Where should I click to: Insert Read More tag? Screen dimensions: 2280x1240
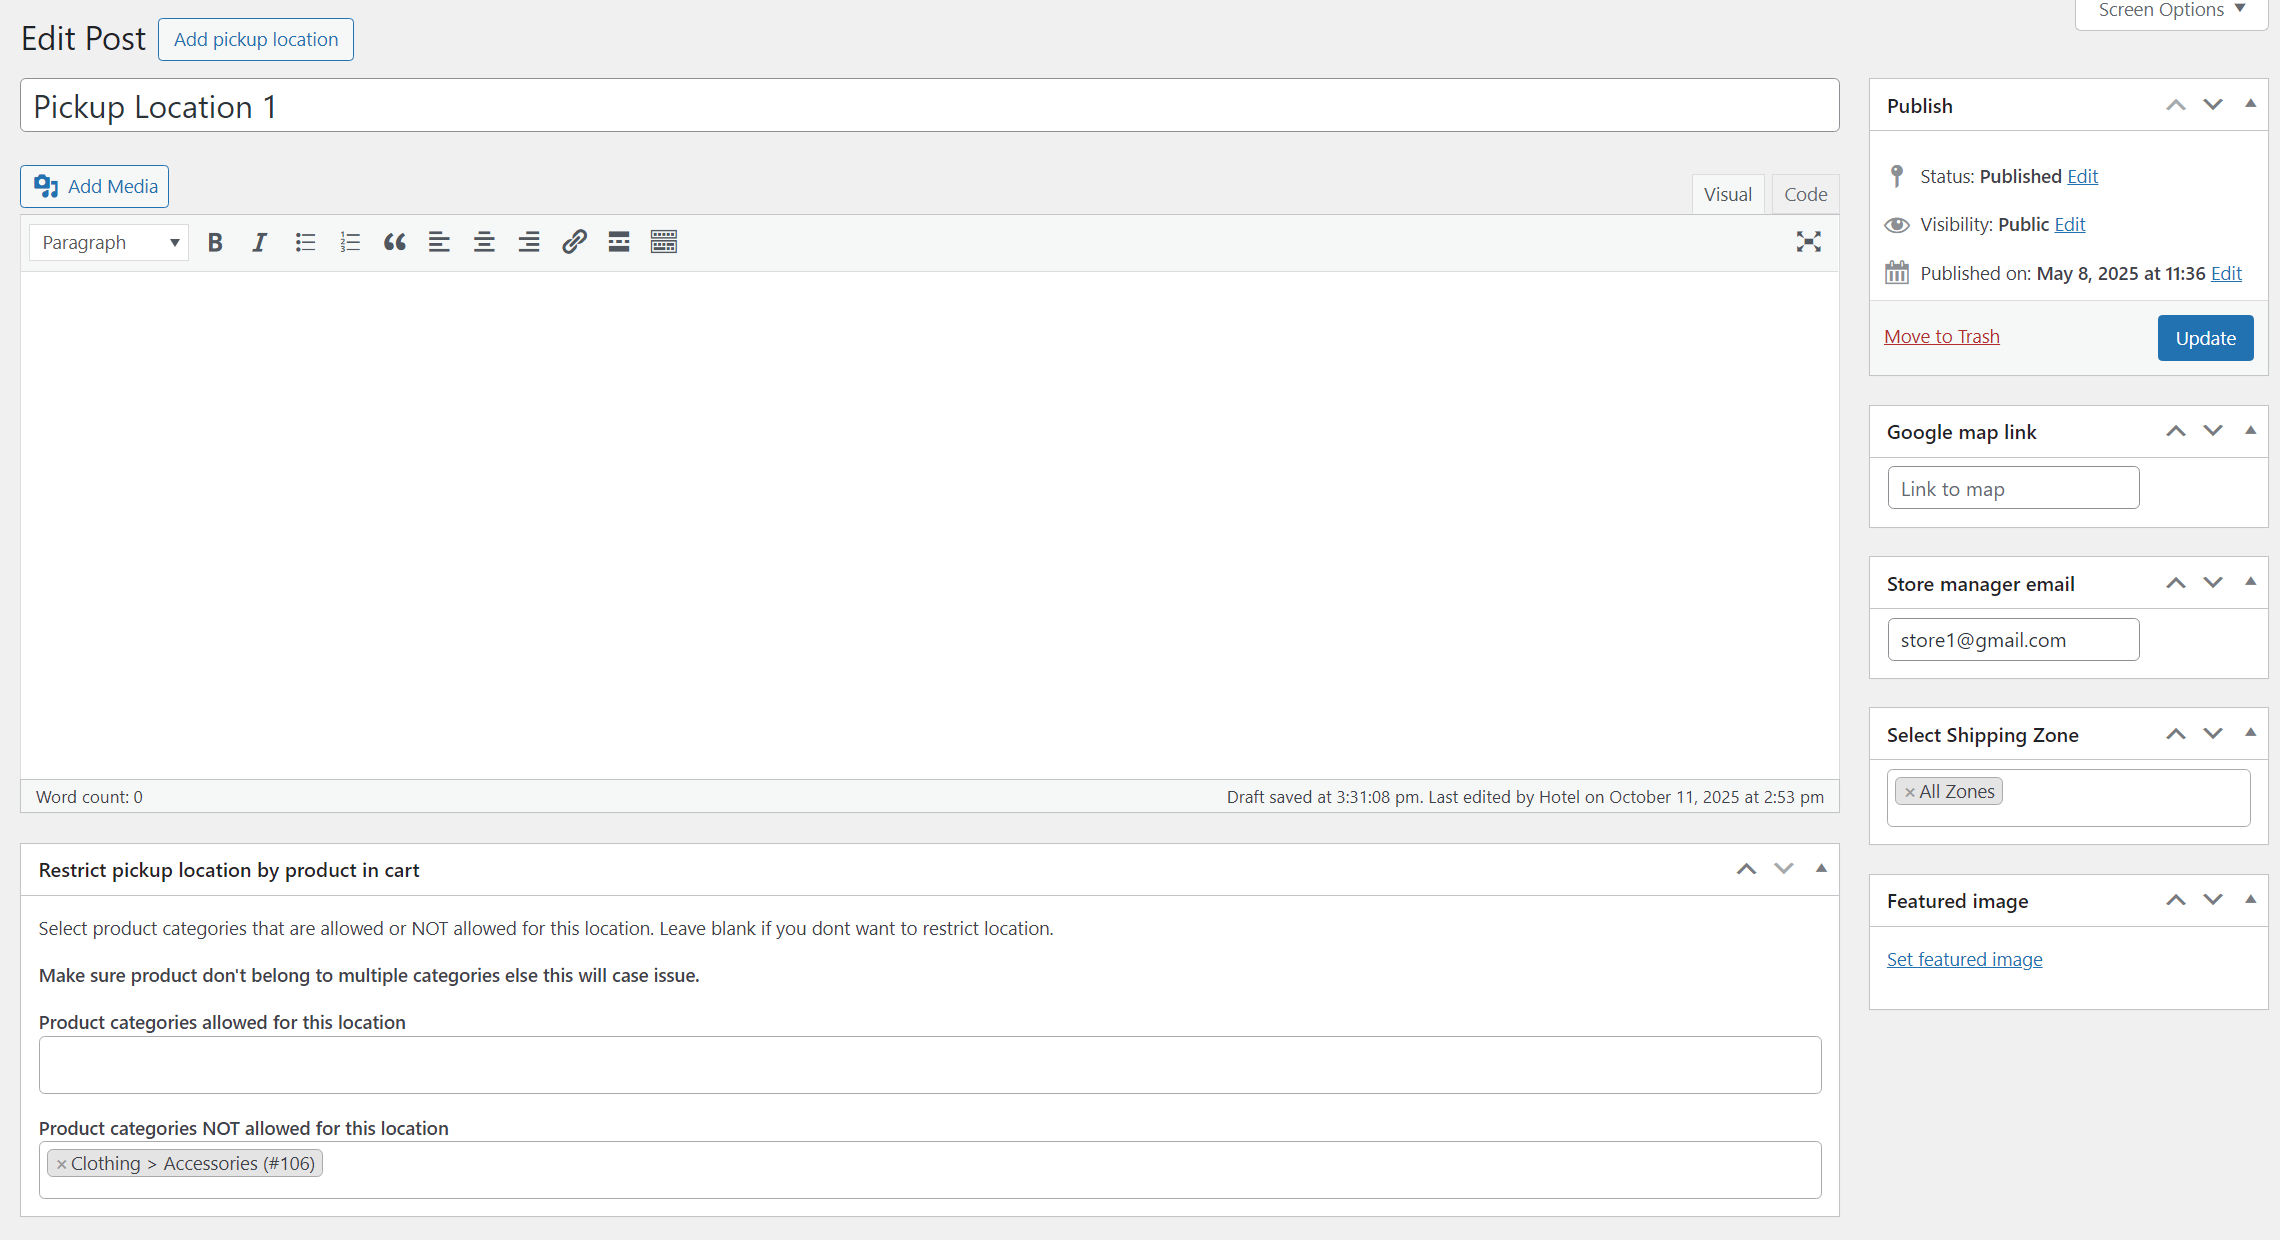click(x=619, y=242)
